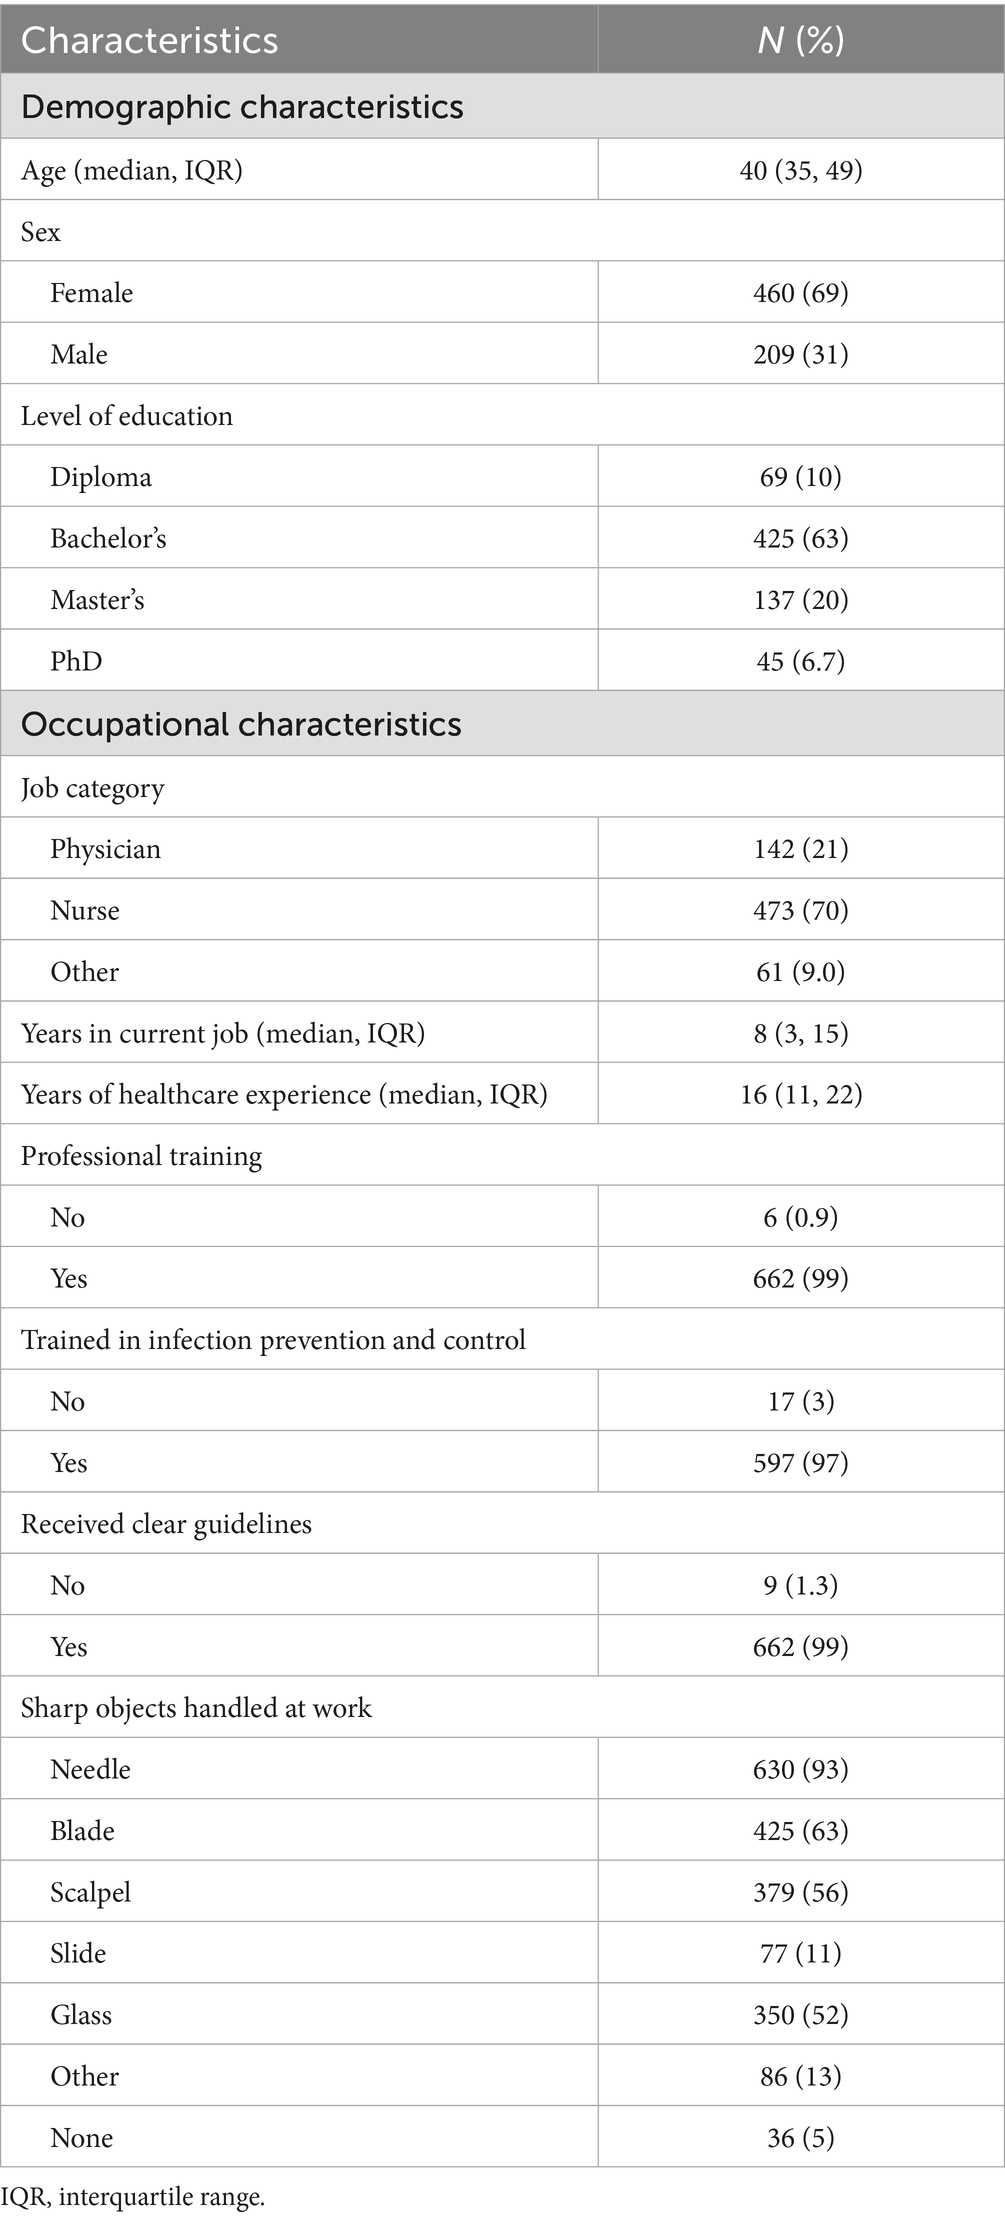Screen dimensions: 1005x2219
Task: Click the Age (median, IQR) row label
Action: coord(132,170)
